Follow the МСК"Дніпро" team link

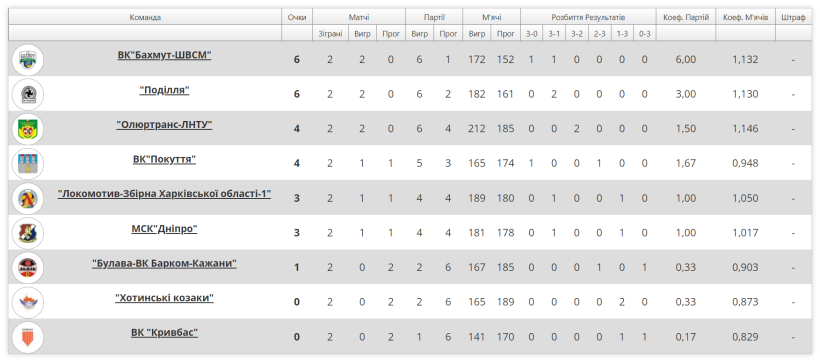(x=164, y=229)
